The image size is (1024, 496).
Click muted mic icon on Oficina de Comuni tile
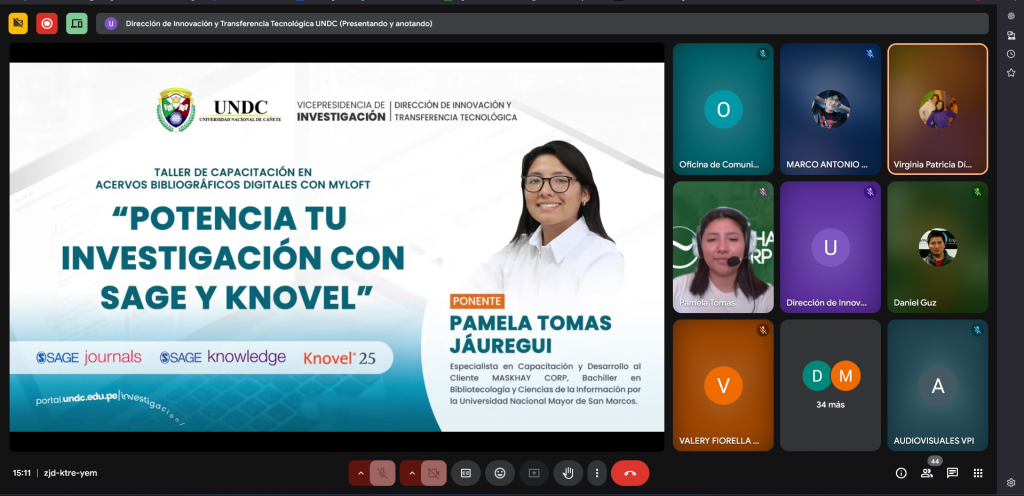(x=763, y=54)
